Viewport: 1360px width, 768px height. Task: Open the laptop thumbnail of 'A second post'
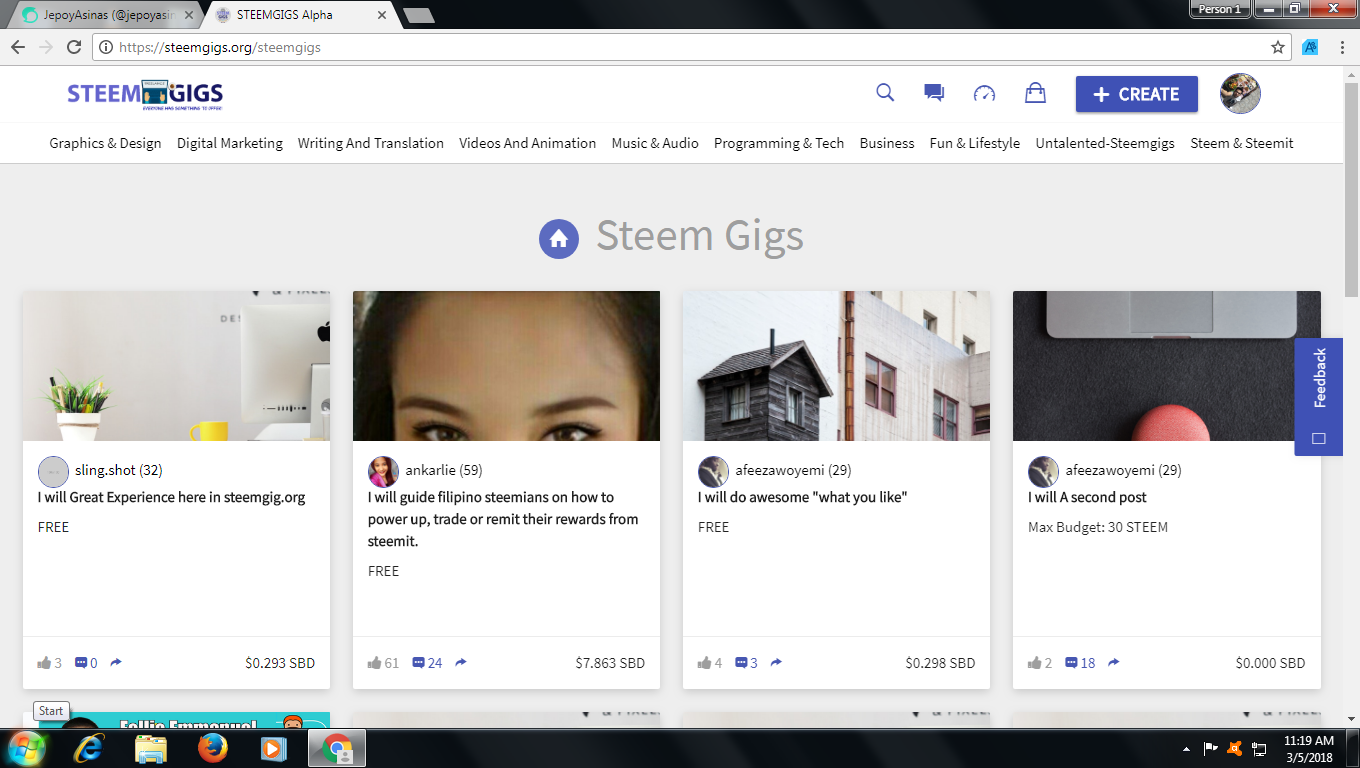pos(1166,366)
